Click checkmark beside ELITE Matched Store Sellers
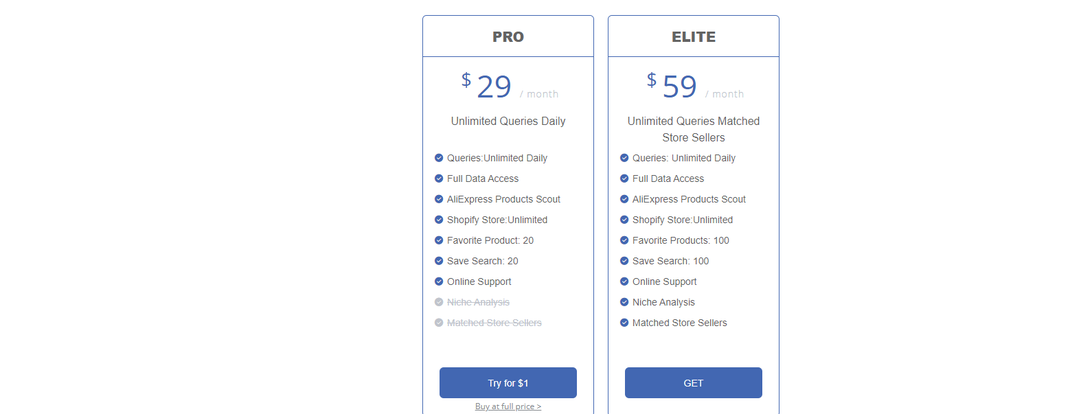This screenshot has height=414, width=1070. [x=624, y=323]
